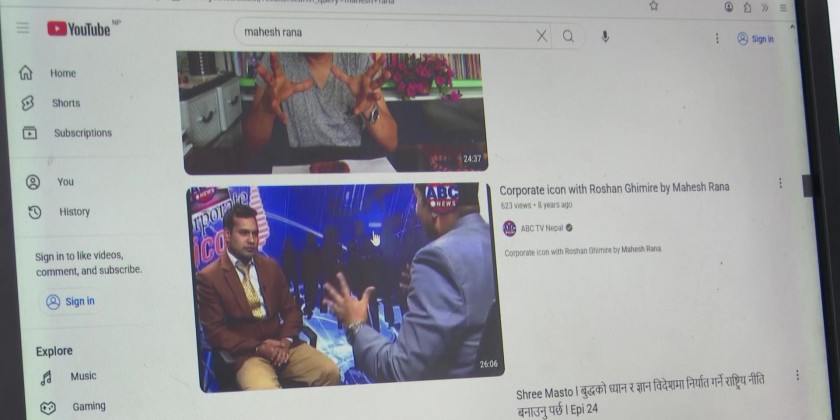Open more options for Corporate icon video
The width and height of the screenshot is (840, 420).
tap(780, 184)
